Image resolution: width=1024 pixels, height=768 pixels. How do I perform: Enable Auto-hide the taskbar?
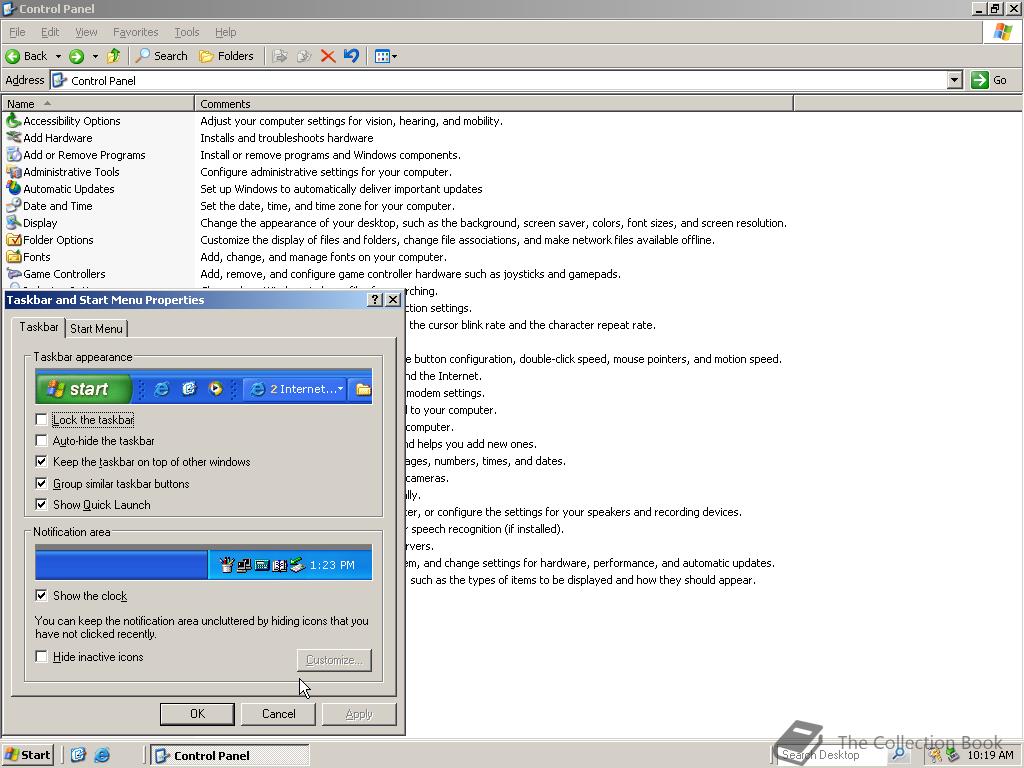[41, 441]
